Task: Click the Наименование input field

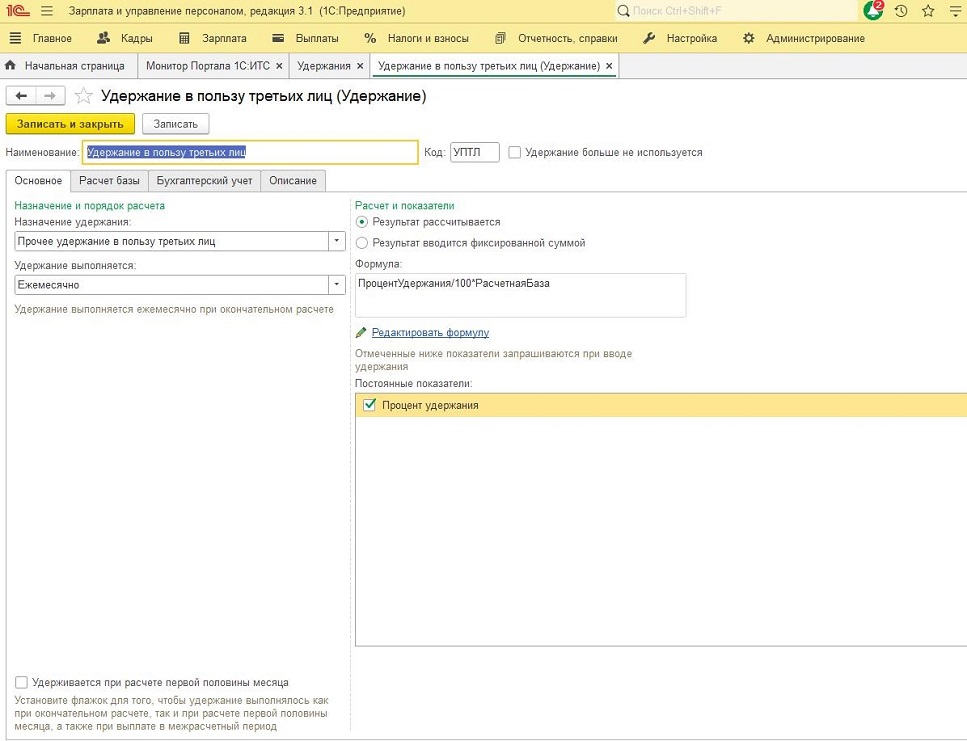Action: pos(250,152)
